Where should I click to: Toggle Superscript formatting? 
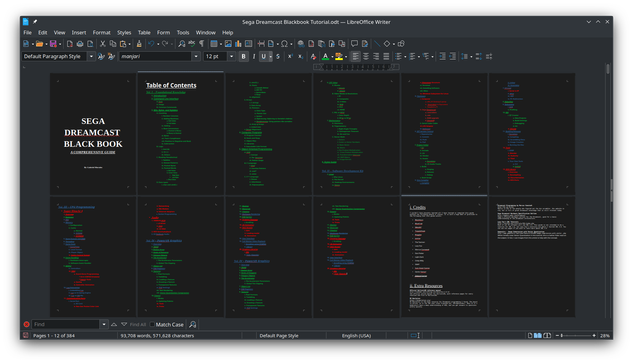[290, 57]
